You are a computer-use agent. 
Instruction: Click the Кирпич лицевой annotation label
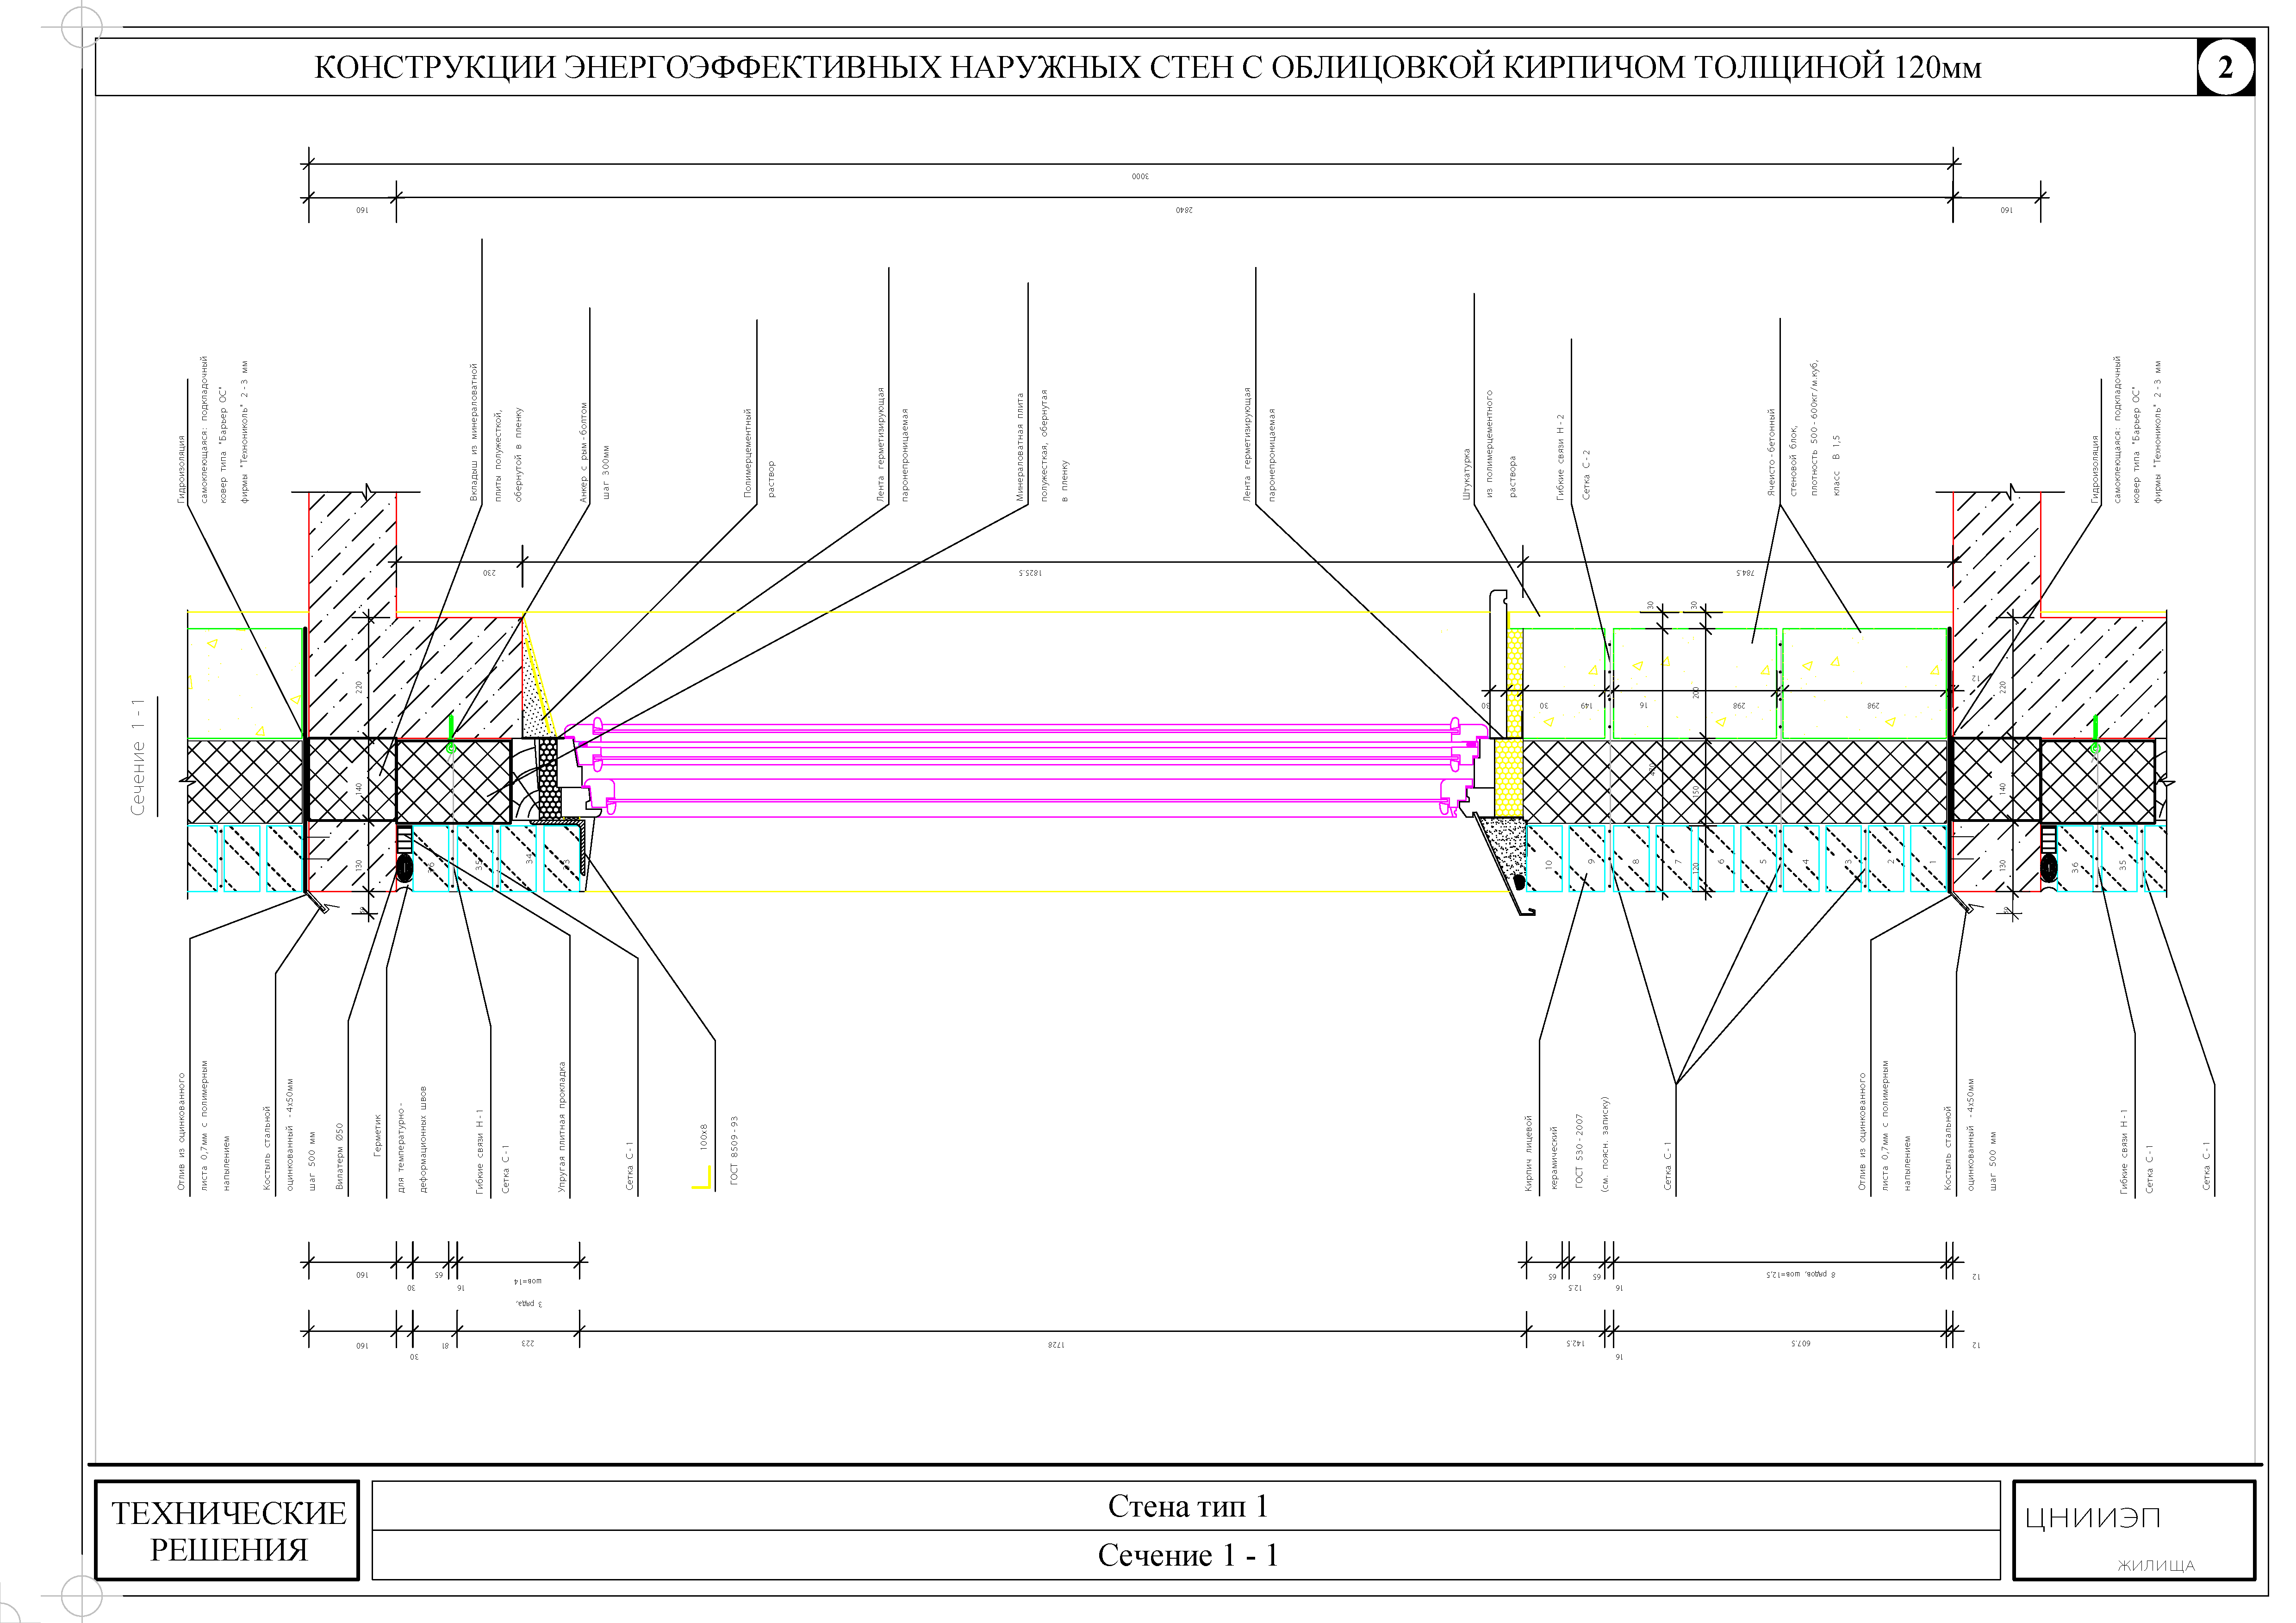(x=1528, y=1153)
